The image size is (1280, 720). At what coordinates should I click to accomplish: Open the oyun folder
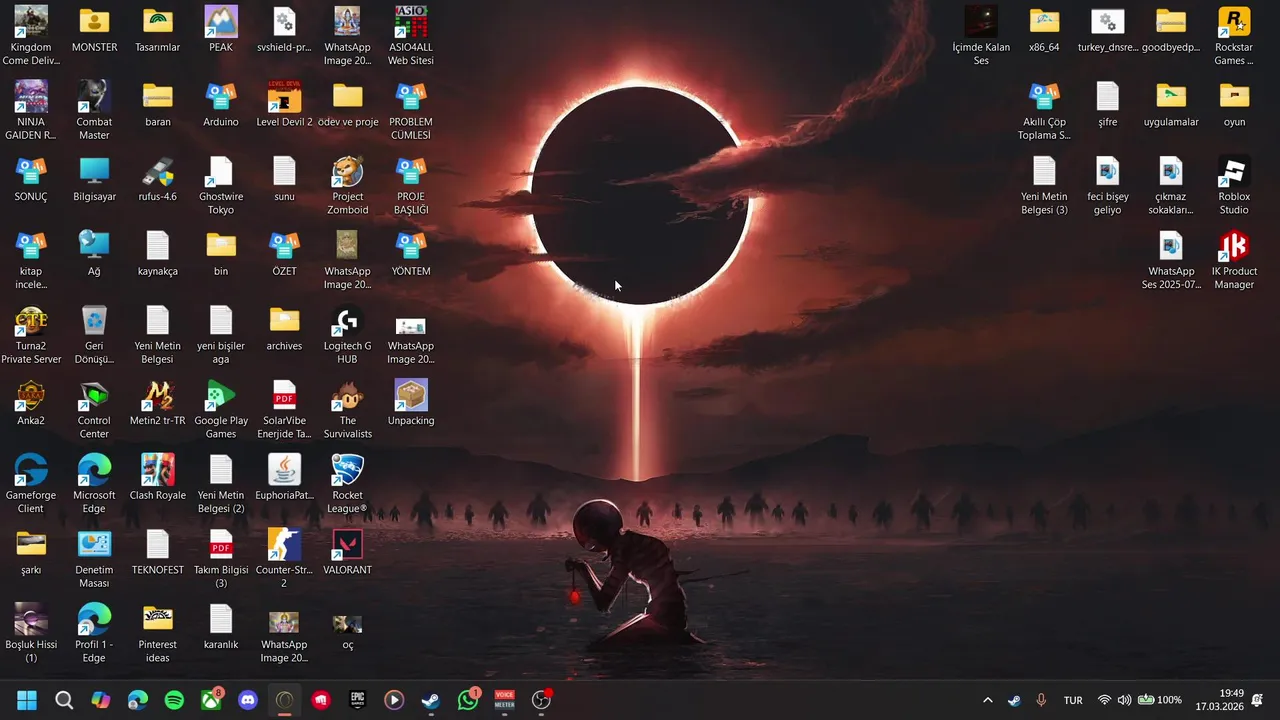tap(1234, 105)
